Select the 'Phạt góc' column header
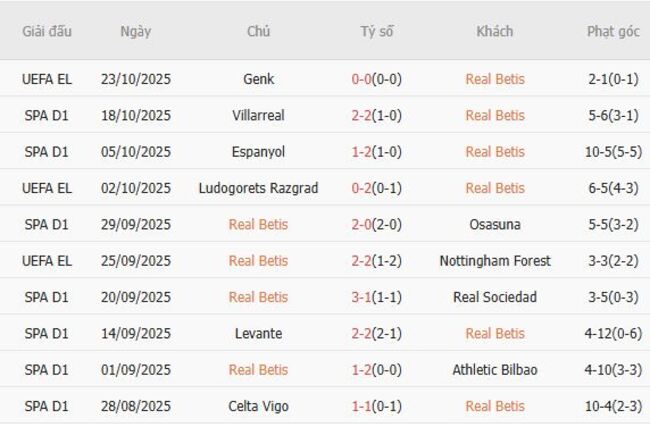 (613, 32)
